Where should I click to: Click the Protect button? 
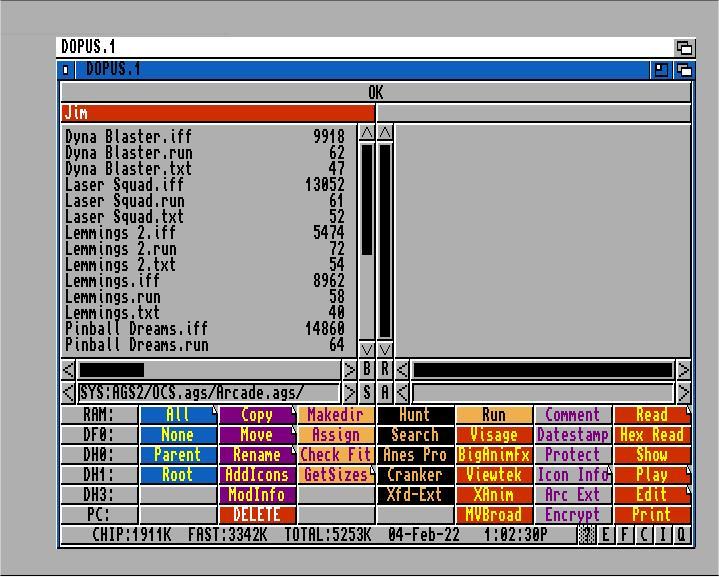tap(573, 455)
